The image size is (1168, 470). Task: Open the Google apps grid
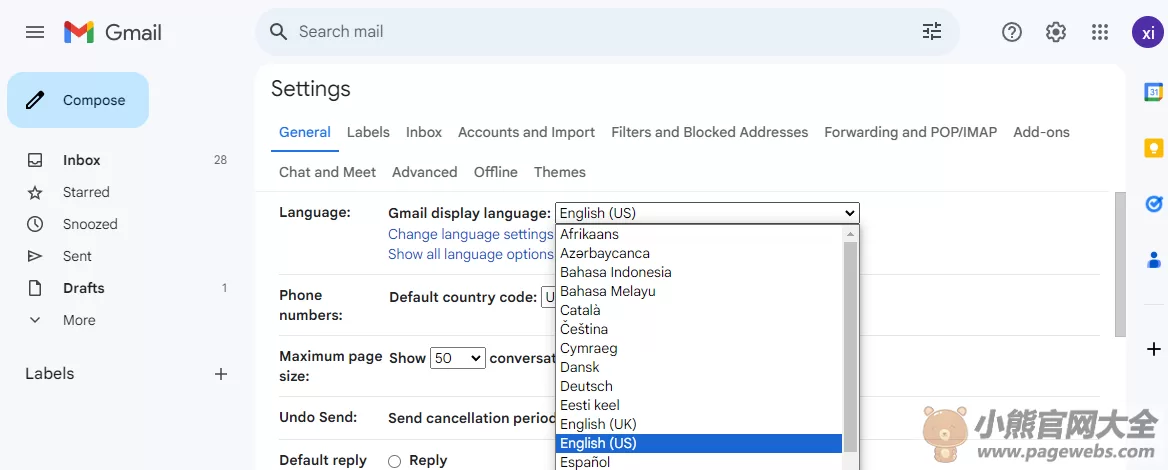[1099, 32]
